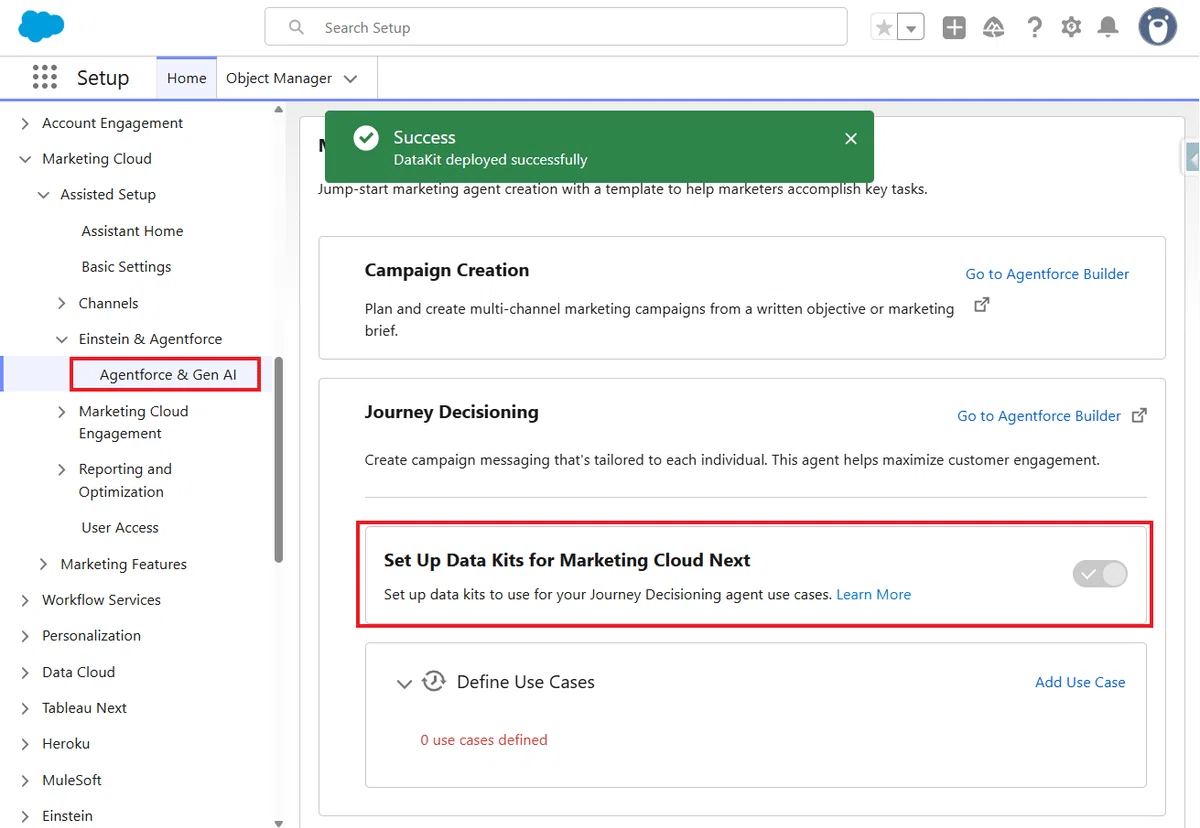This screenshot has height=828, width=1200.
Task: Click the sidebar scroll down arrow
Action: (279, 822)
